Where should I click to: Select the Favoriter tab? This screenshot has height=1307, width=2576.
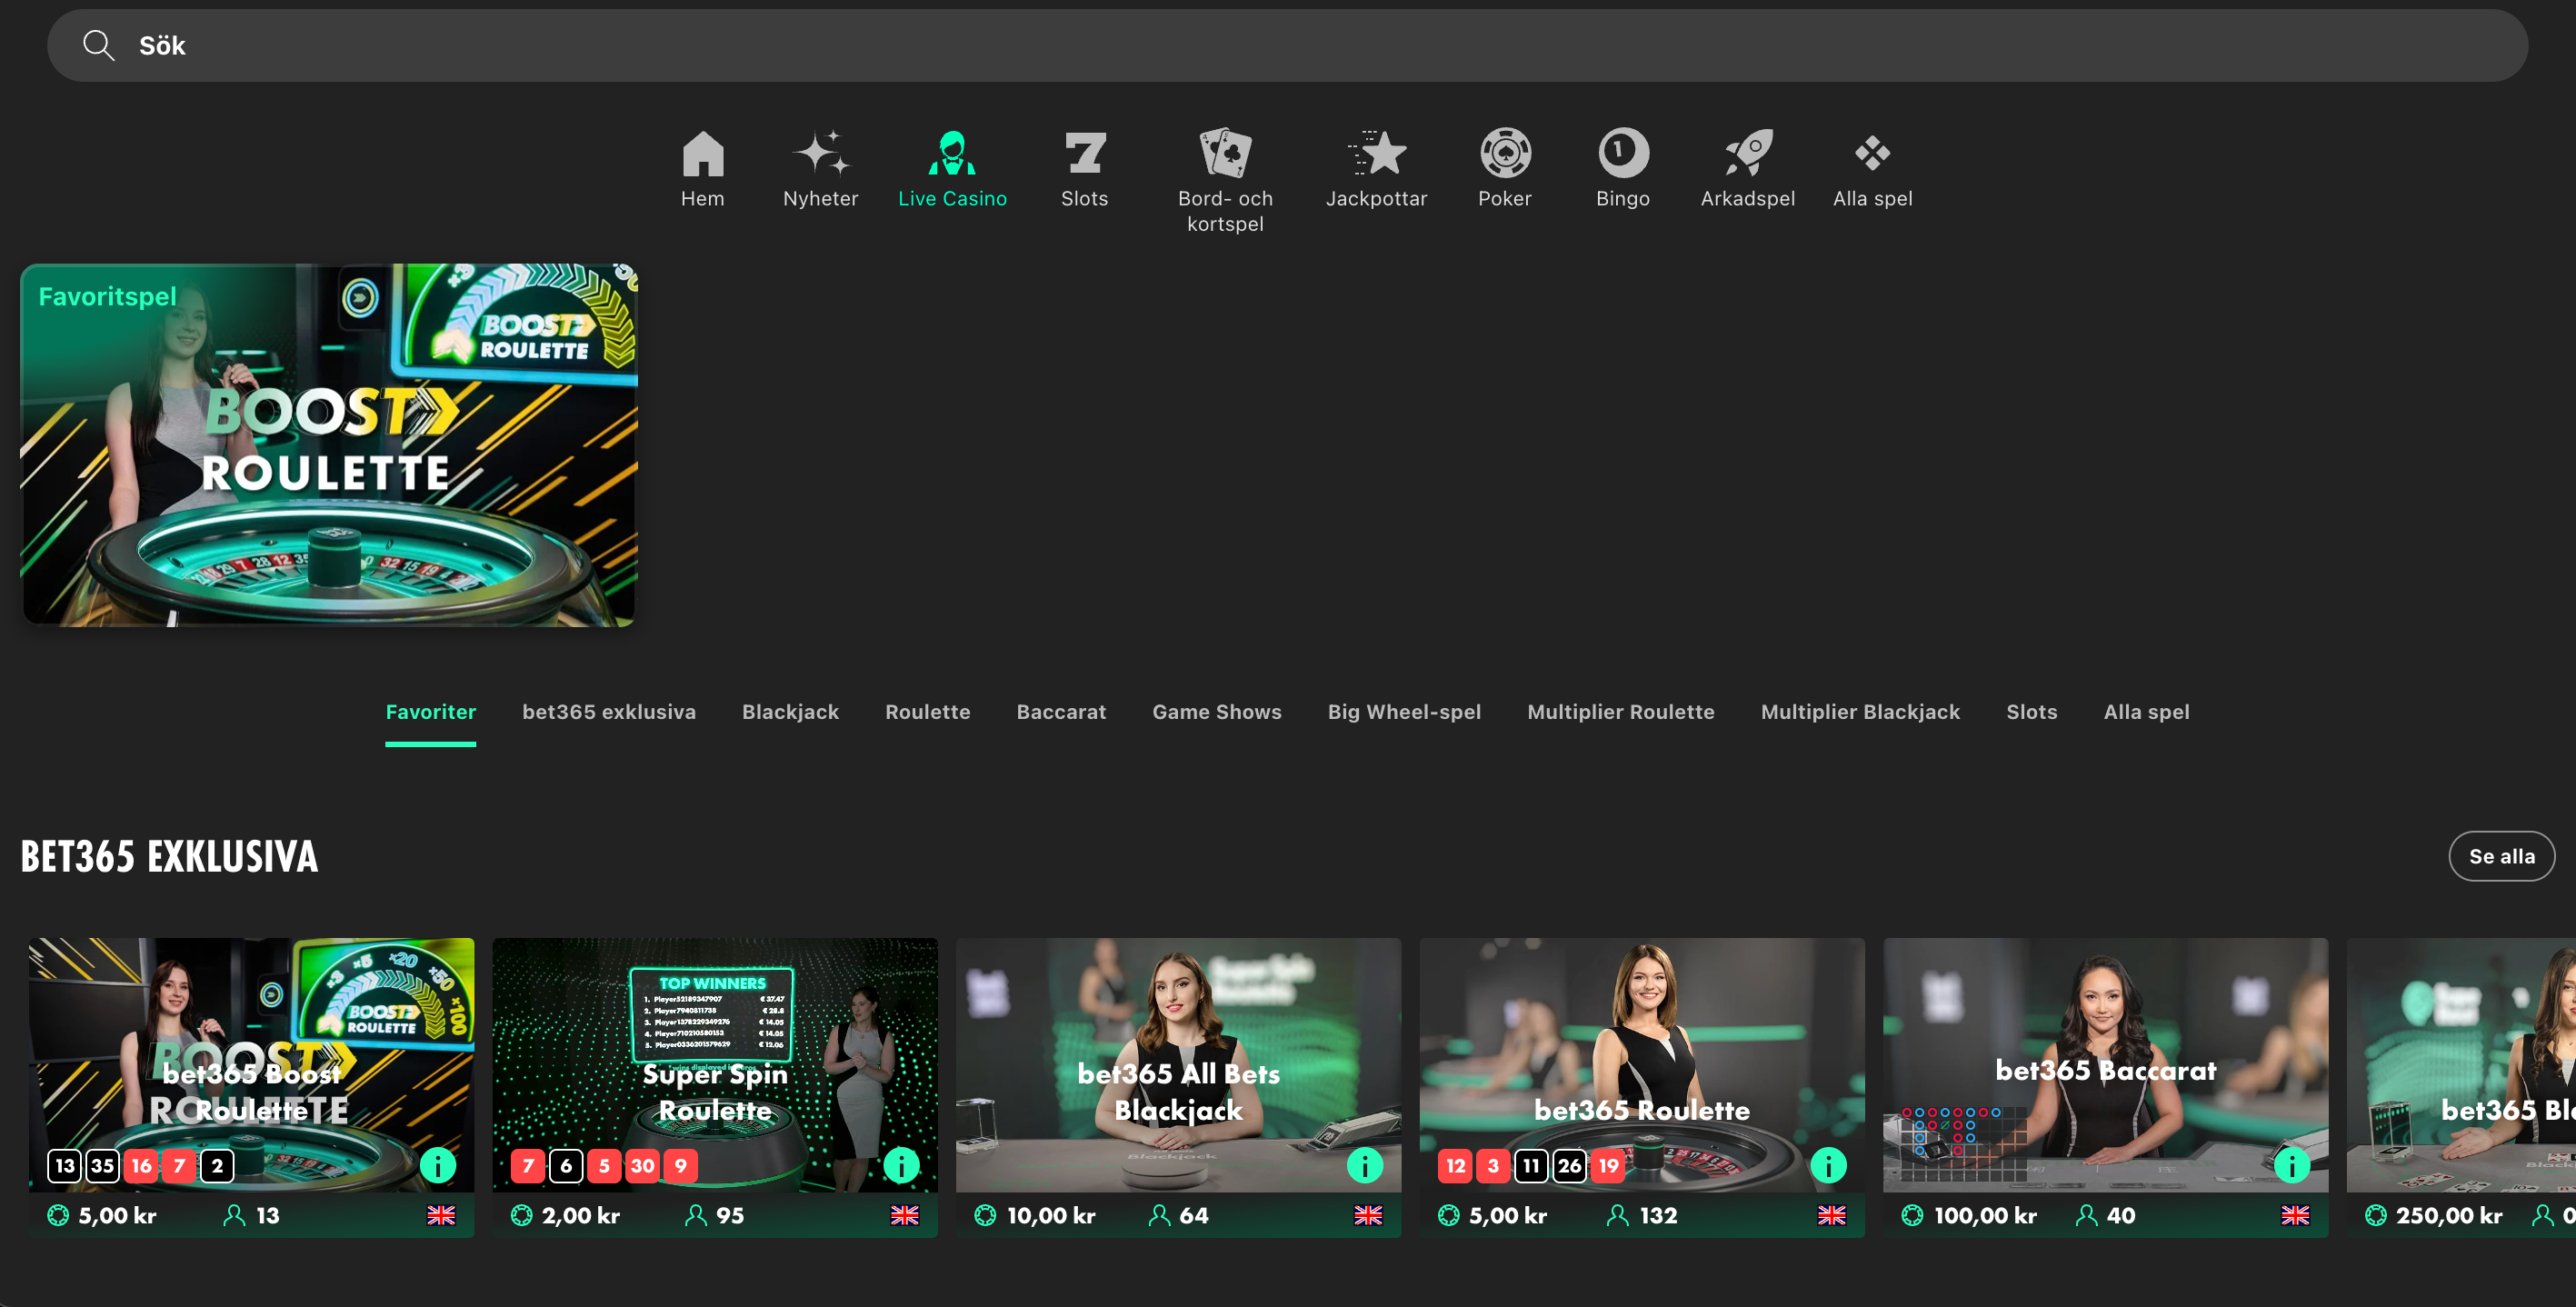(x=430, y=712)
